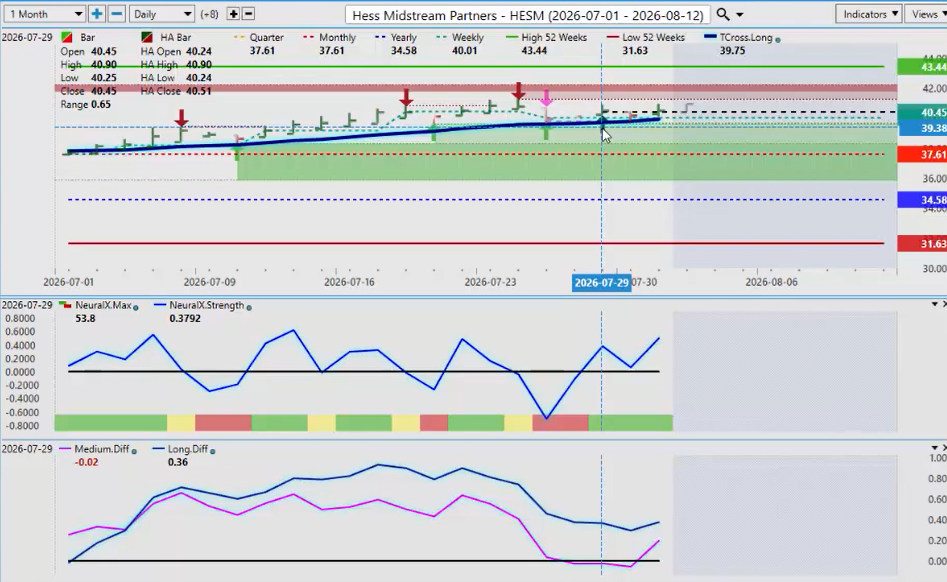
Task: Open the Indicators dropdown menu
Action: [868, 14]
